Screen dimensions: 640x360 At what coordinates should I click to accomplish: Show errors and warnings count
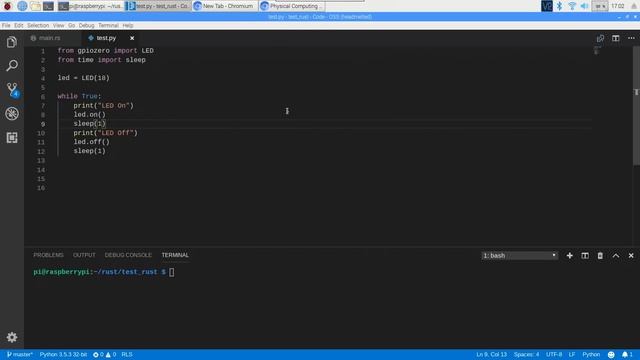[x=104, y=355]
